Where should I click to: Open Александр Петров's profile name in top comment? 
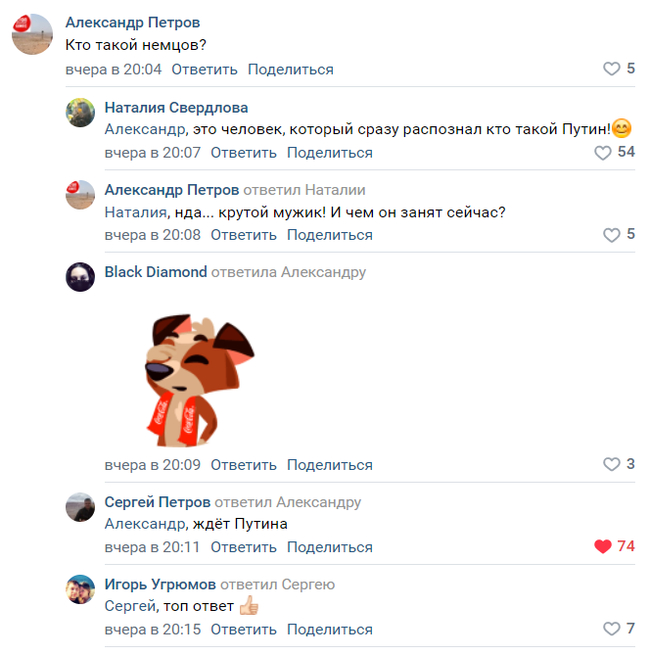click(x=132, y=23)
